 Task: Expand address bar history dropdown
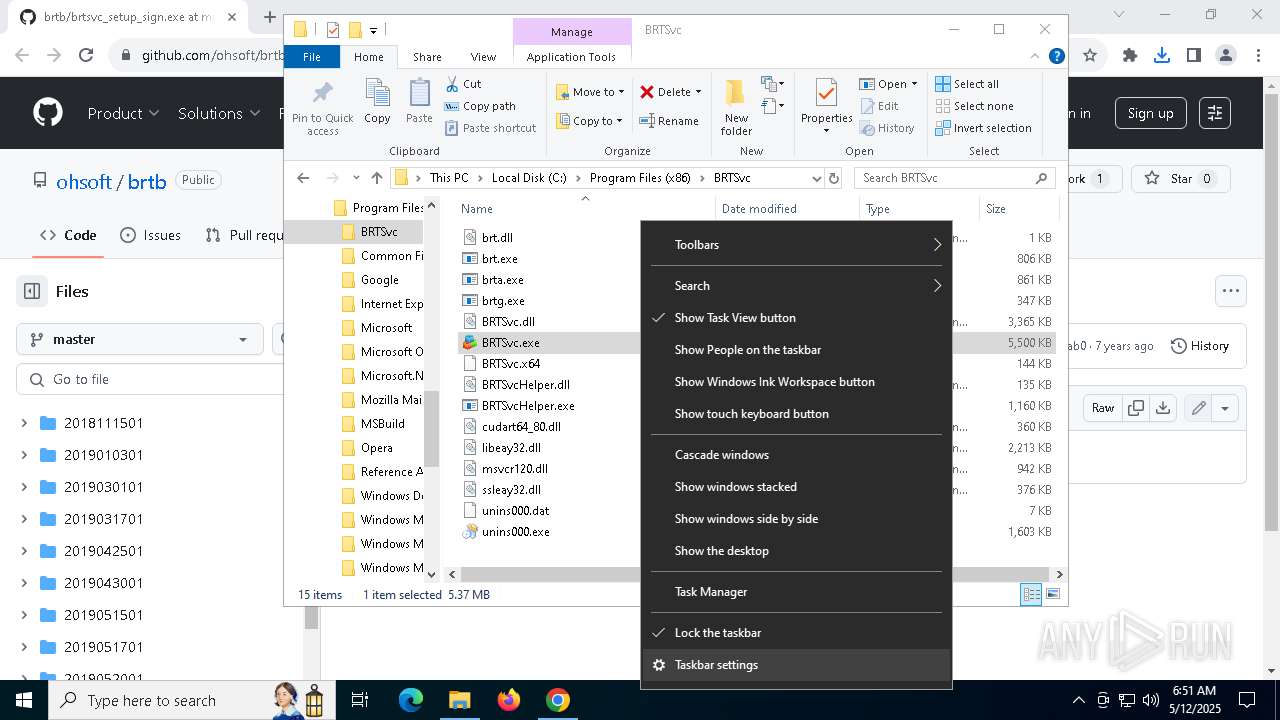point(815,178)
